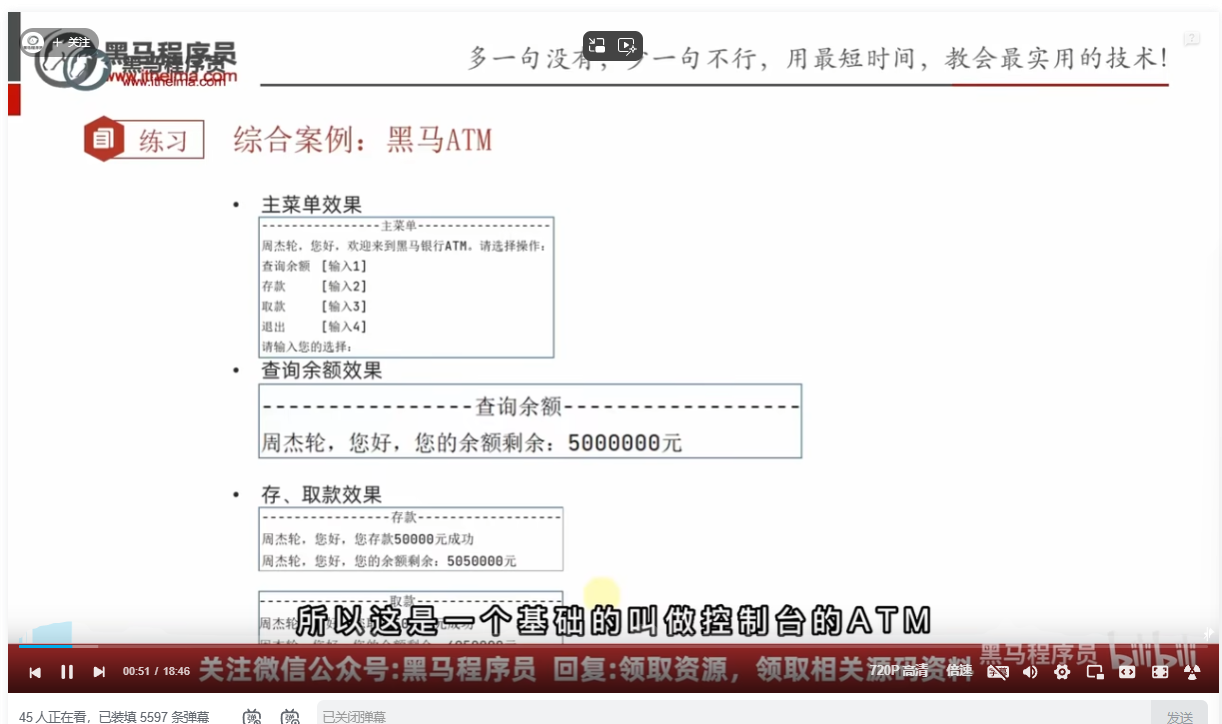Viewport: 1222px width, 724px height.
Task: Click the video progress bar
Action: (x=613, y=646)
